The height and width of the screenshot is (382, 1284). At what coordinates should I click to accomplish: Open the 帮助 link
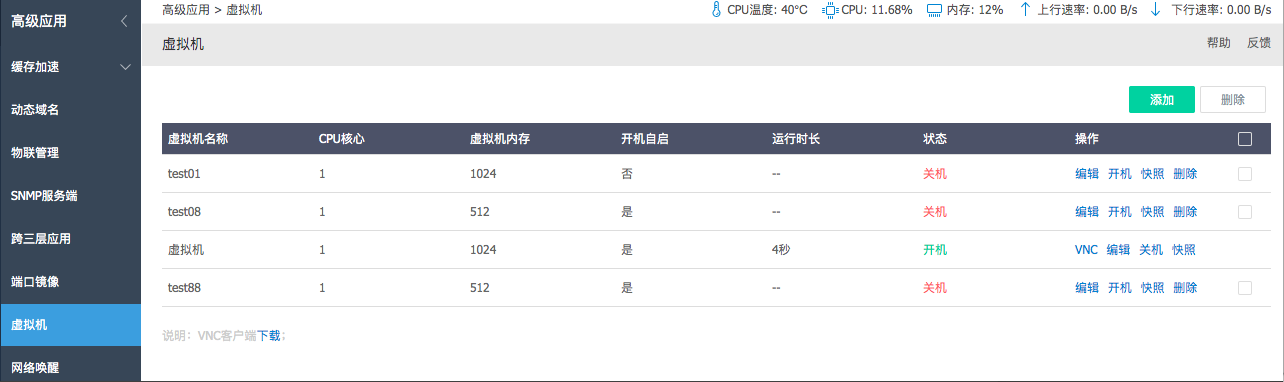click(x=1219, y=43)
